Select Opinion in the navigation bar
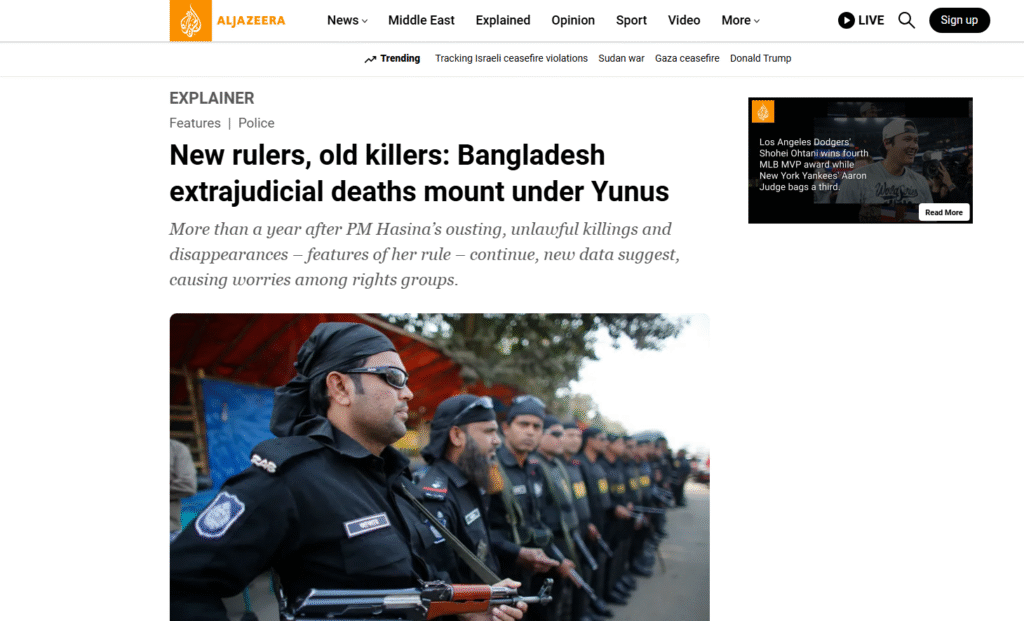1024x621 pixels. point(573,20)
